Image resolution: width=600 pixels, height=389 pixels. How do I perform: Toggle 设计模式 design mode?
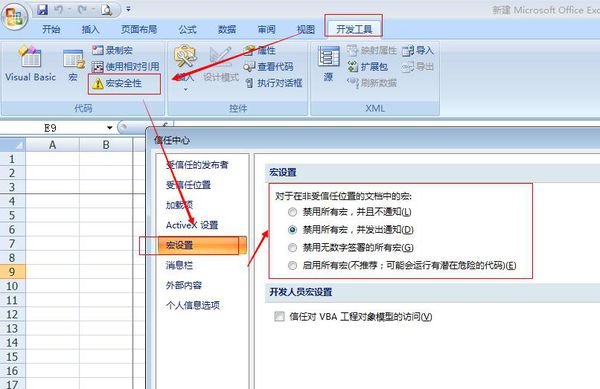221,64
